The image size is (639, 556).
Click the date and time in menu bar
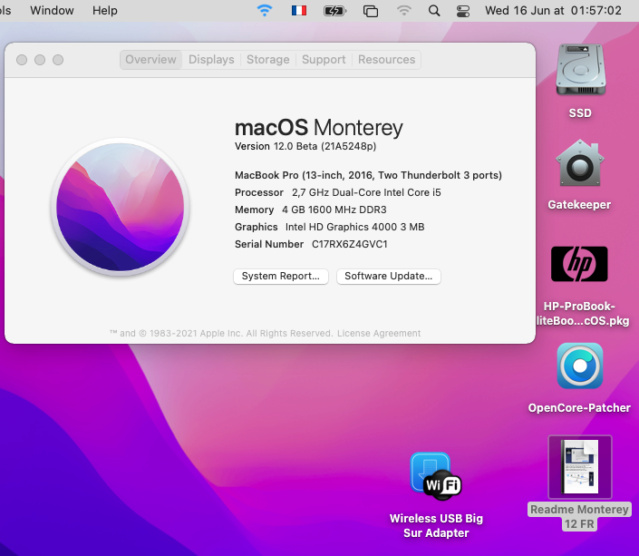pyautogui.click(x=553, y=10)
